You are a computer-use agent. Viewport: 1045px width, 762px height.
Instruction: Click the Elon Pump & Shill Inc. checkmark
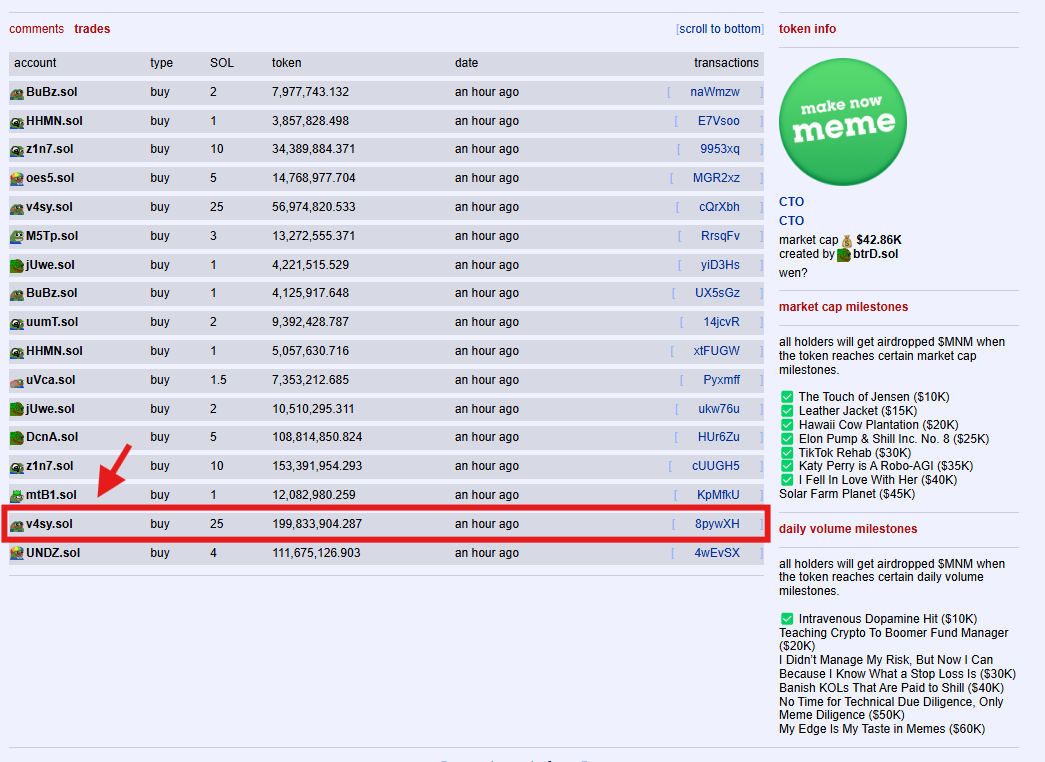[787, 439]
